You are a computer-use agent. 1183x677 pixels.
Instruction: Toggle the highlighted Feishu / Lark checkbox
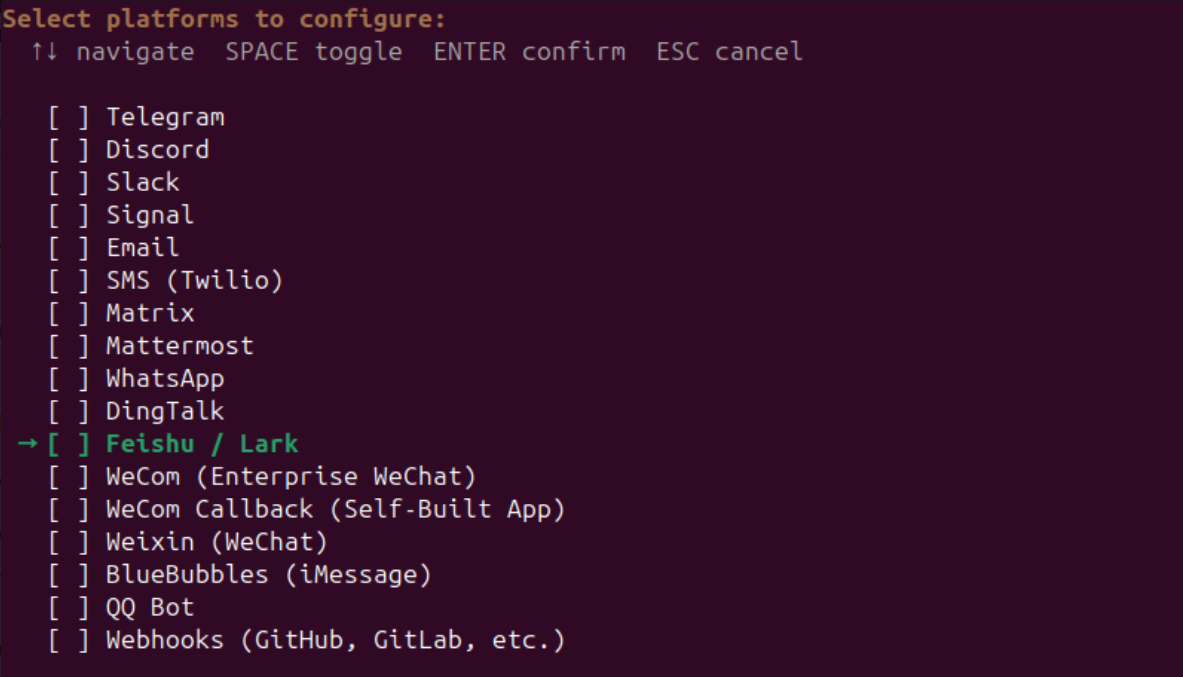pyautogui.click(x=69, y=444)
